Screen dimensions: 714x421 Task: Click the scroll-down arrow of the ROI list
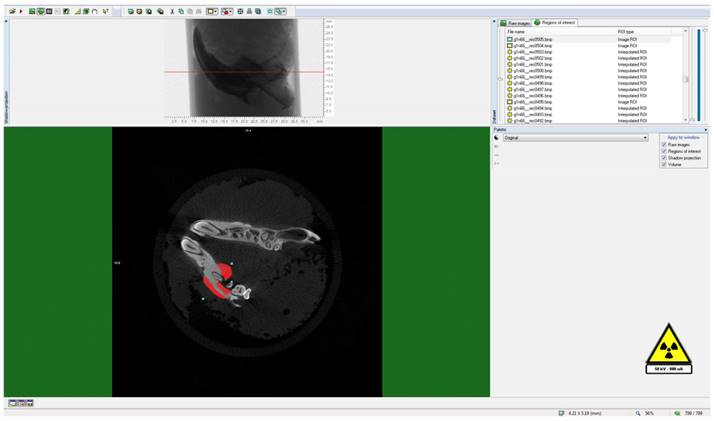(x=685, y=120)
